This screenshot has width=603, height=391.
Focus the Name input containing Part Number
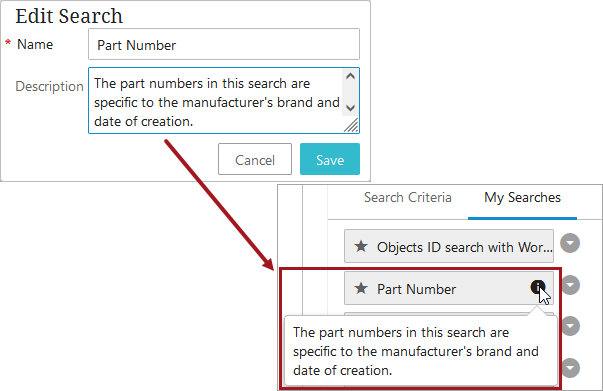pos(224,44)
